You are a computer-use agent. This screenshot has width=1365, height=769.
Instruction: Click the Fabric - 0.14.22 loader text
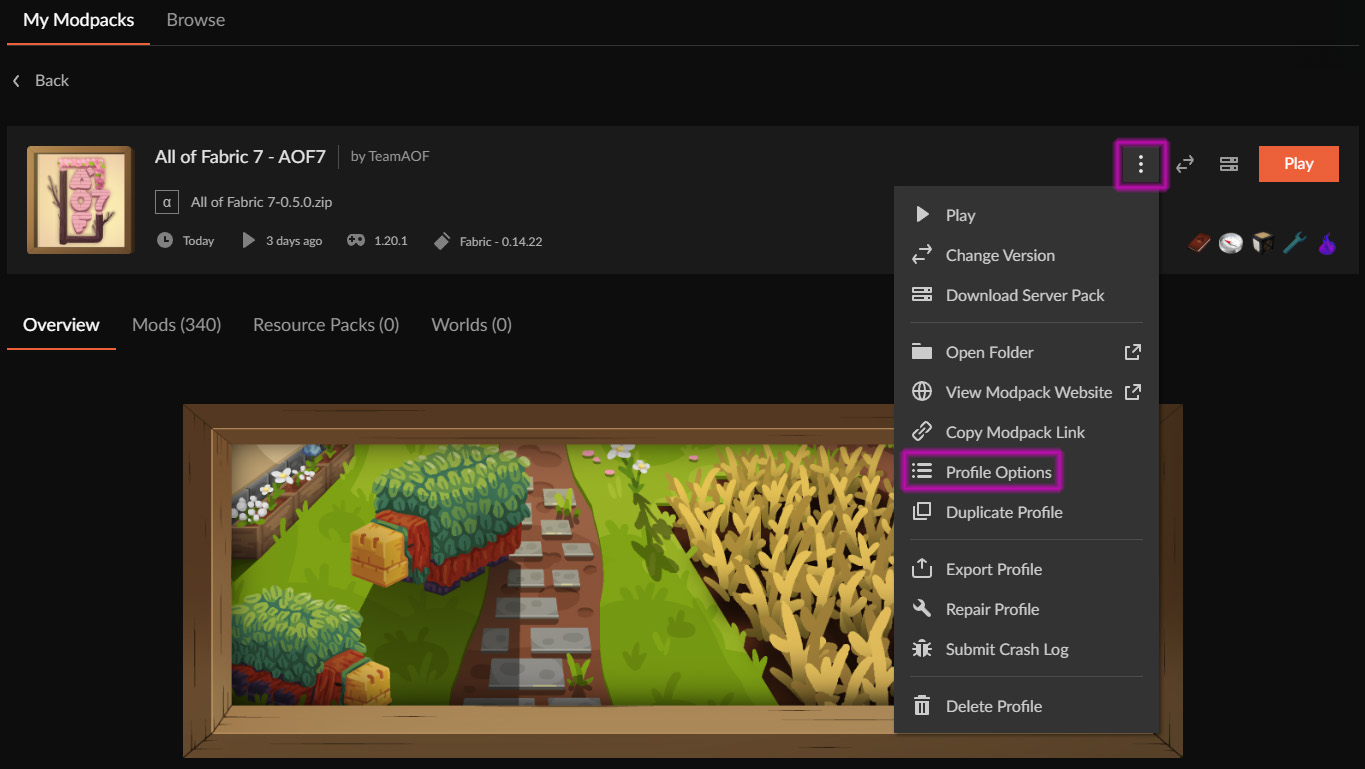500,241
